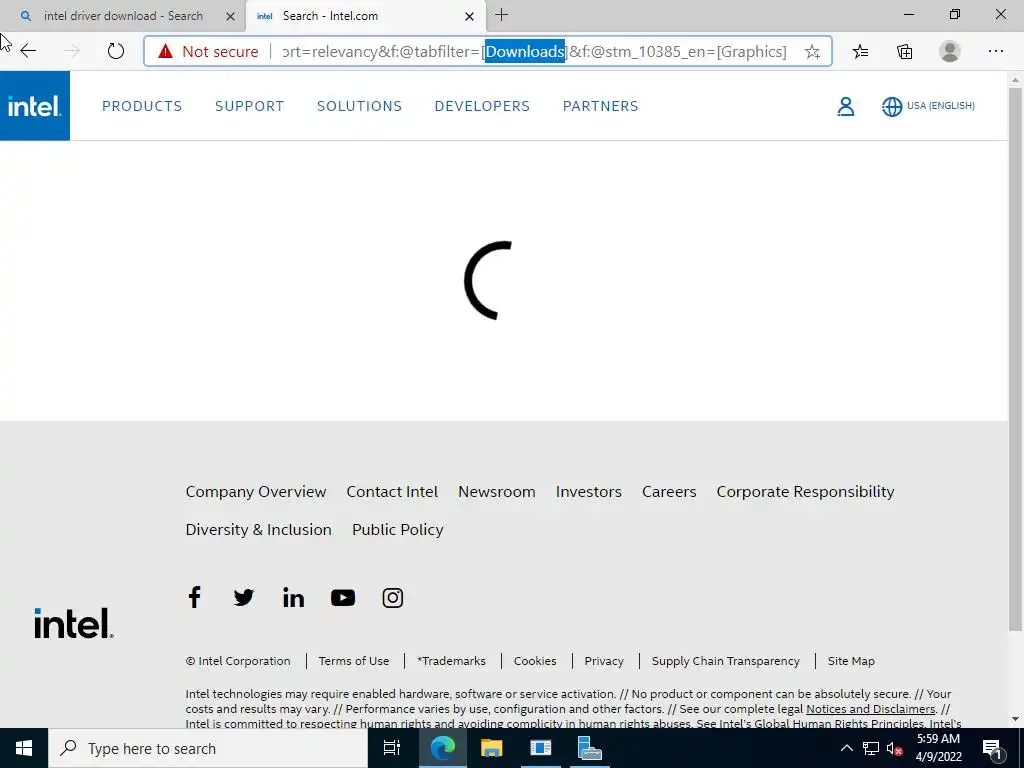Open the SUPPORT menu
Screen dimensions: 1024x768
click(249, 106)
